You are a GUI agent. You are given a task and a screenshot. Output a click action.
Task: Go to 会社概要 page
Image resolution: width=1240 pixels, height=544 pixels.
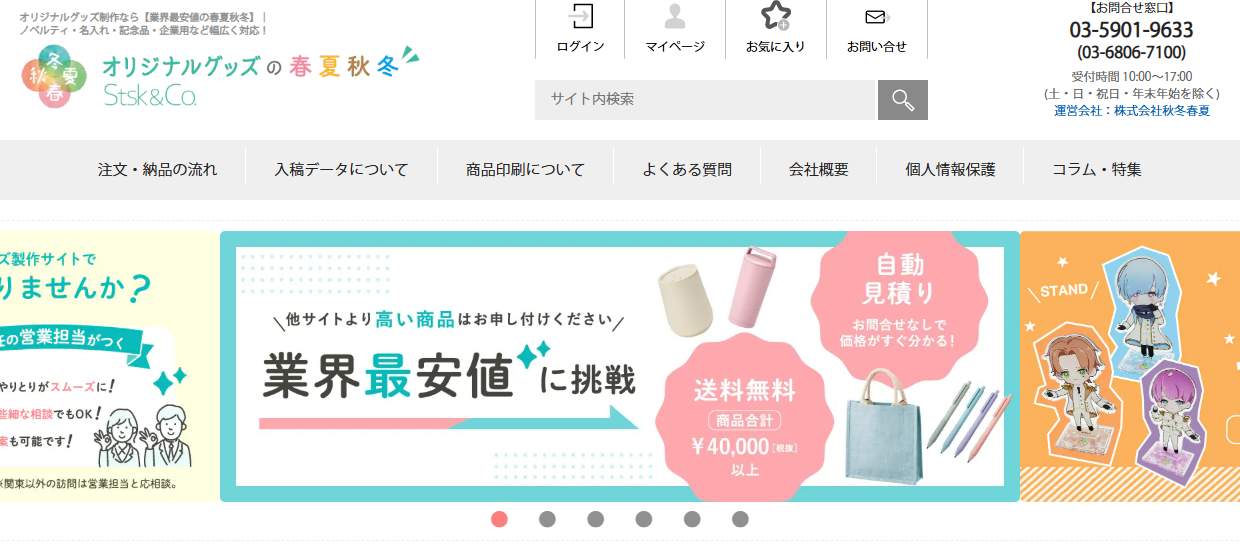[818, 169]
